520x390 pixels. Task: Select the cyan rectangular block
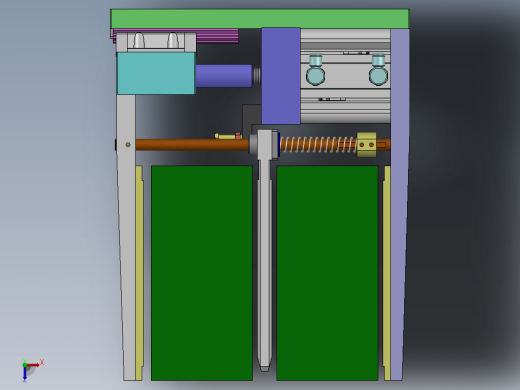point(156,73)
